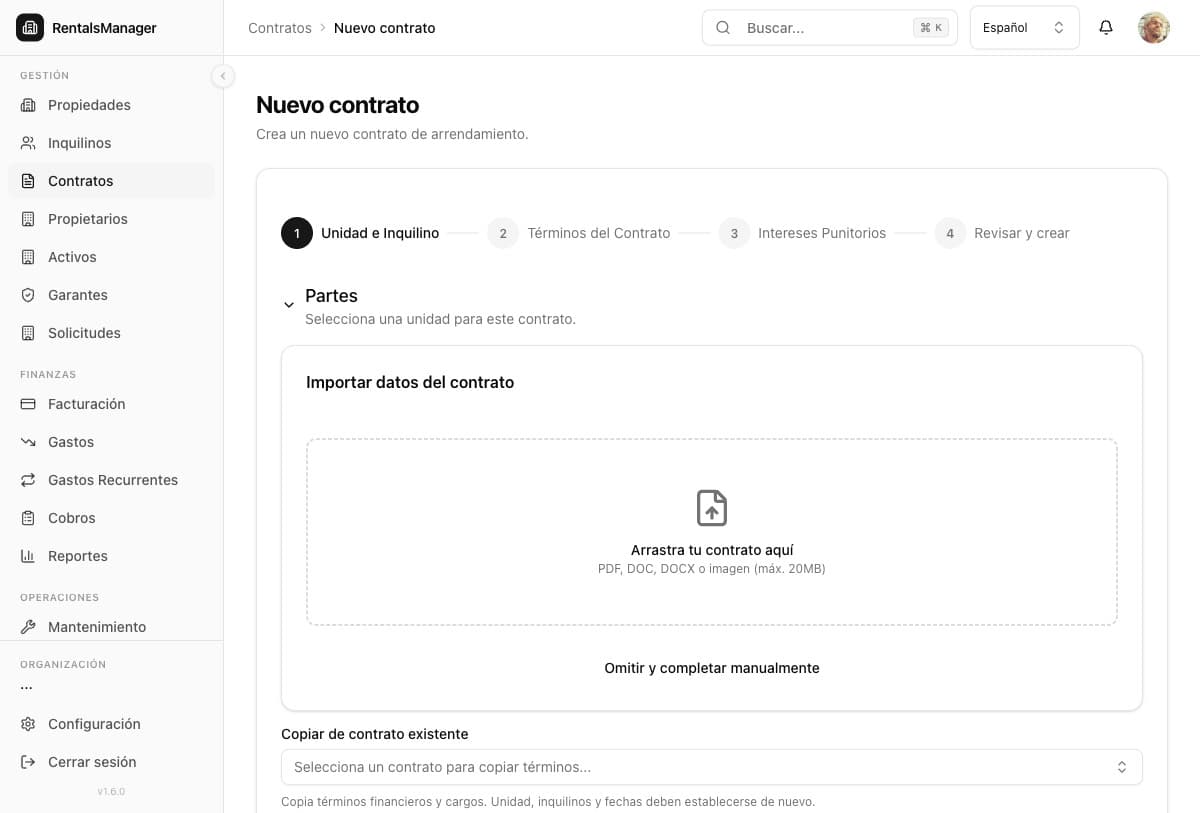
Task: Go to the Revisar y crear step
Action: [x=1021, y=233]
